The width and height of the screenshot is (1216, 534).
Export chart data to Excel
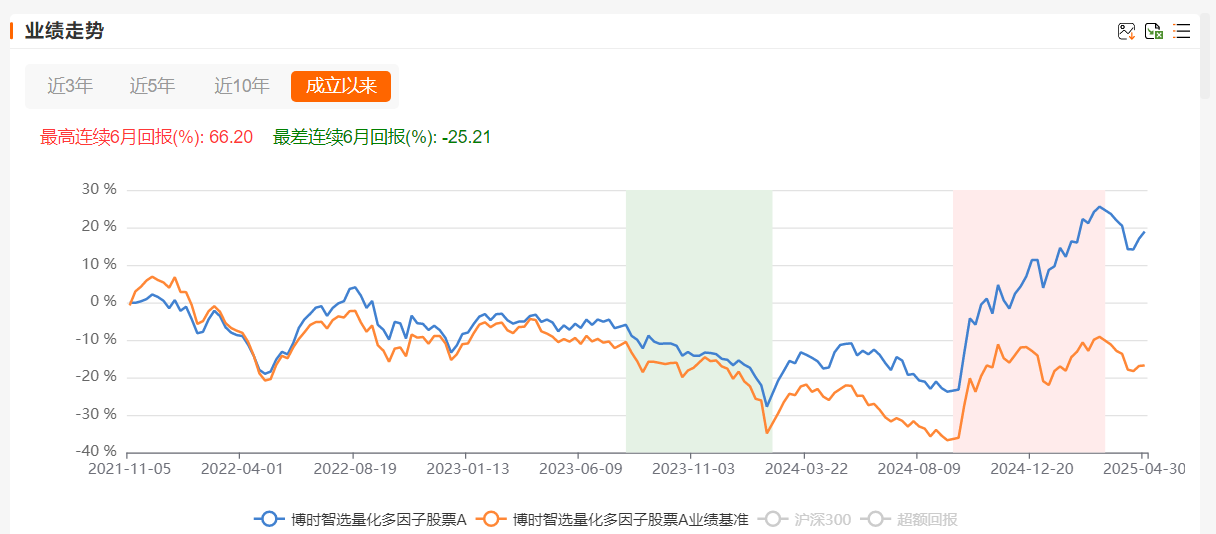tap(1154, 31)
